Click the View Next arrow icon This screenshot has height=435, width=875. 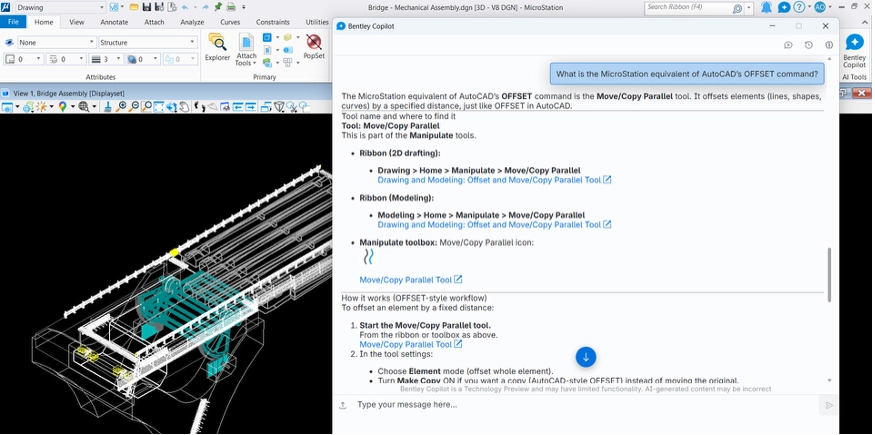click(251, 107)
